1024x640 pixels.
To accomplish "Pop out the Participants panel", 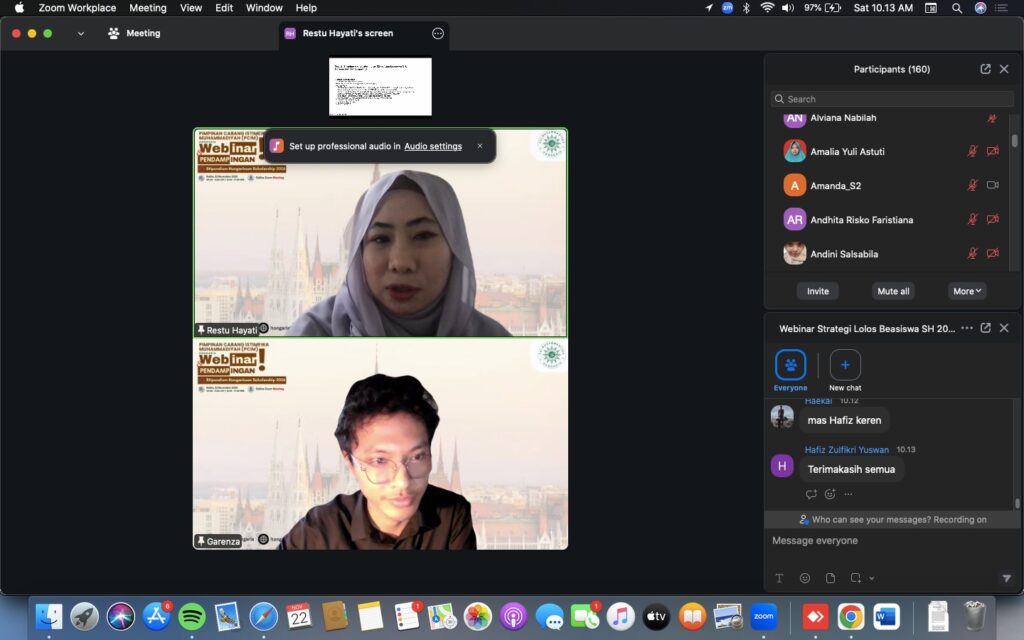I will click(x=985, y=69).
